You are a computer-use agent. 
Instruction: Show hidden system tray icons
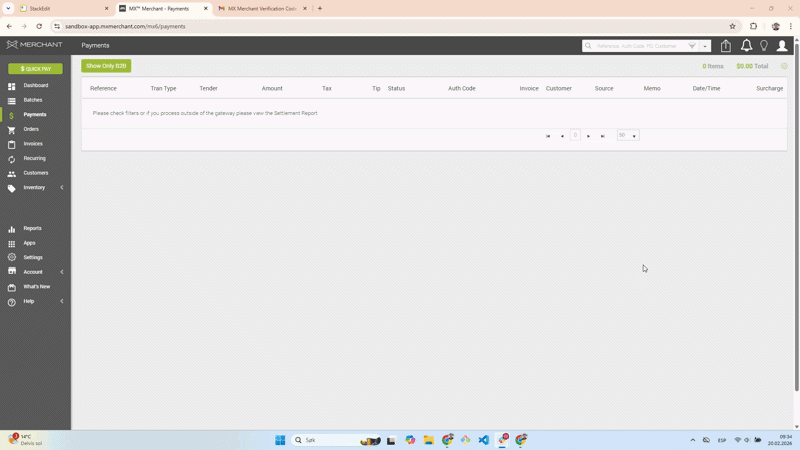point(692,440)
